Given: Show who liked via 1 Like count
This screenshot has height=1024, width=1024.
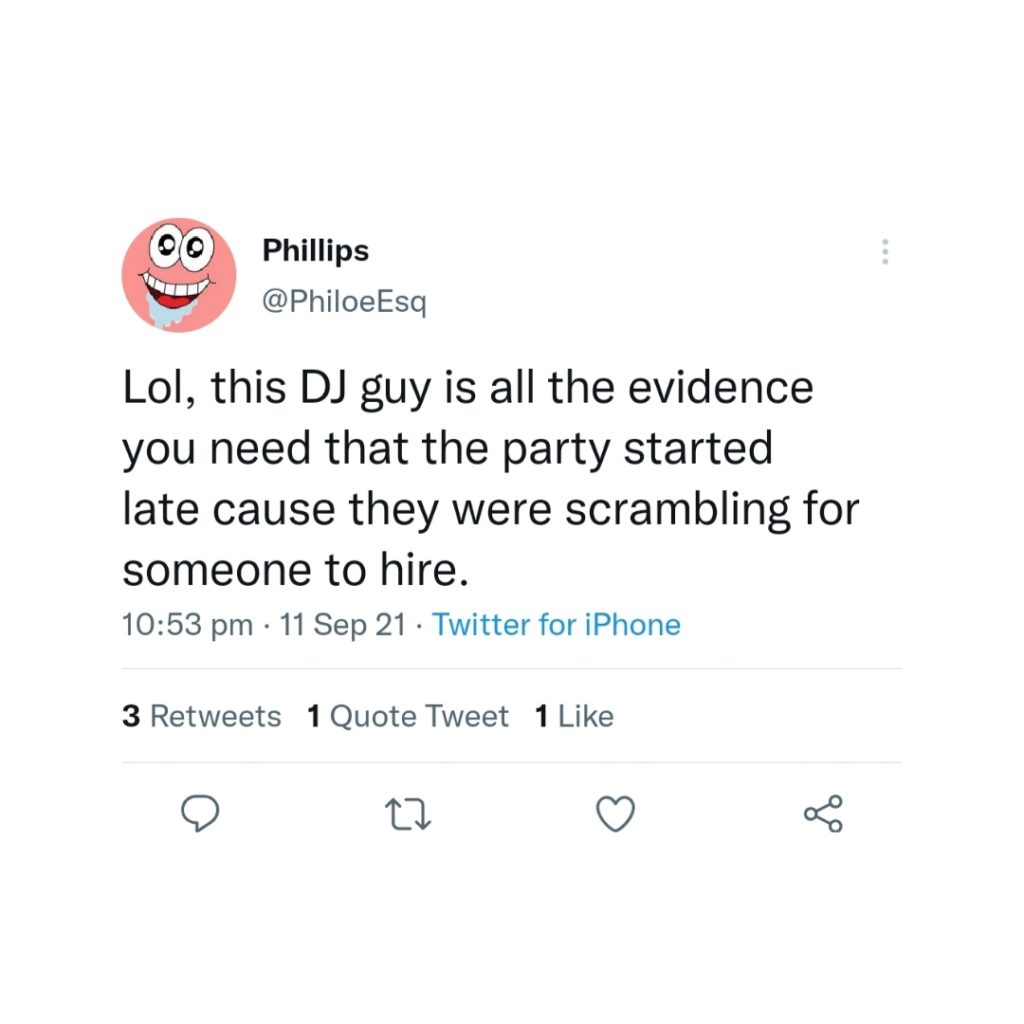Looking at the screenshot, I should pyautogui.click(x=574, y=716).
